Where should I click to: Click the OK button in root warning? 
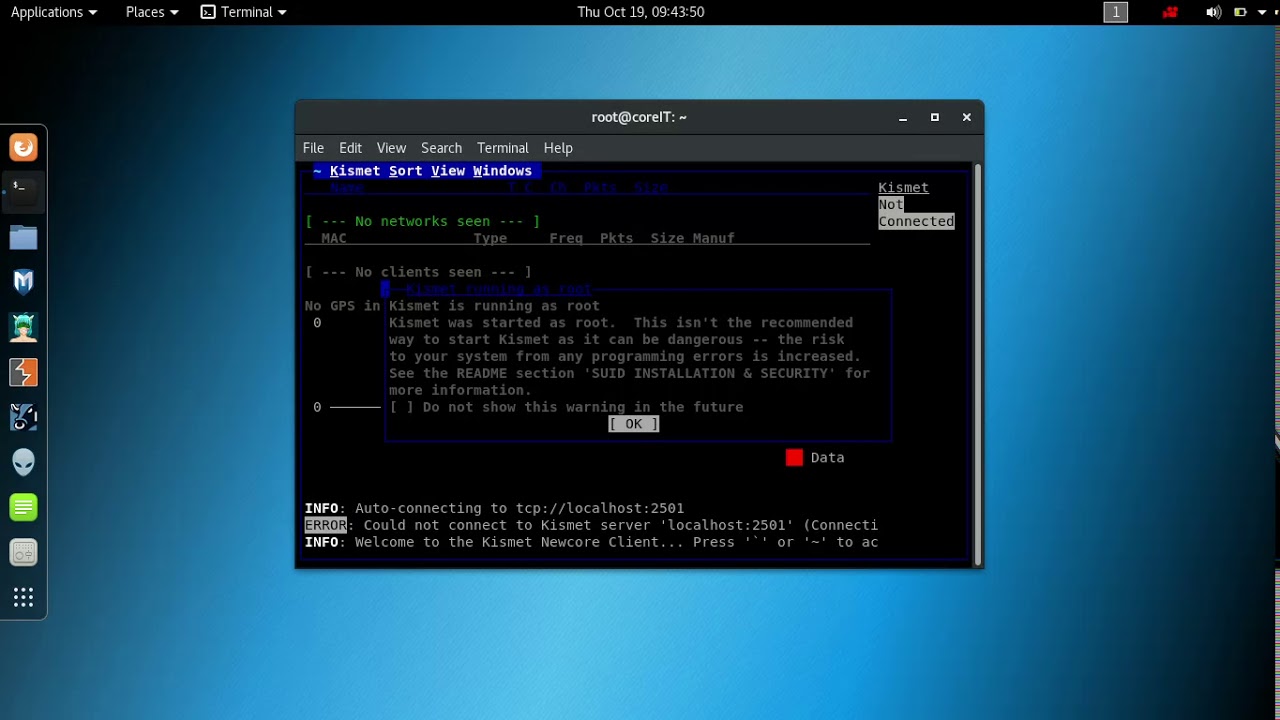coord(633,424)
